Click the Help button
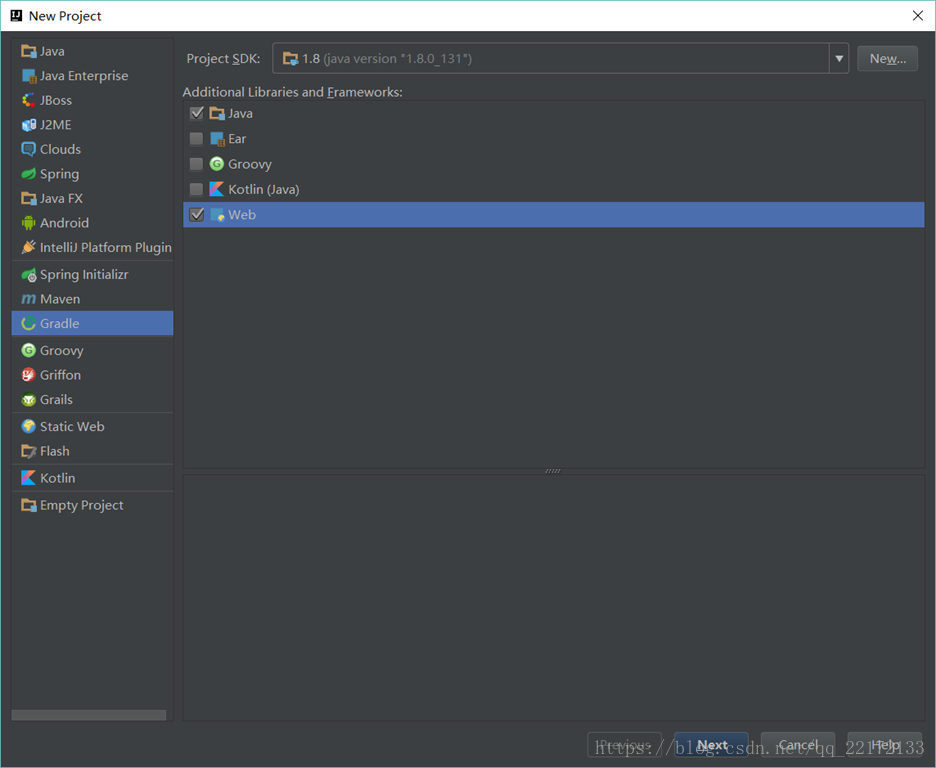 [884, 745]
